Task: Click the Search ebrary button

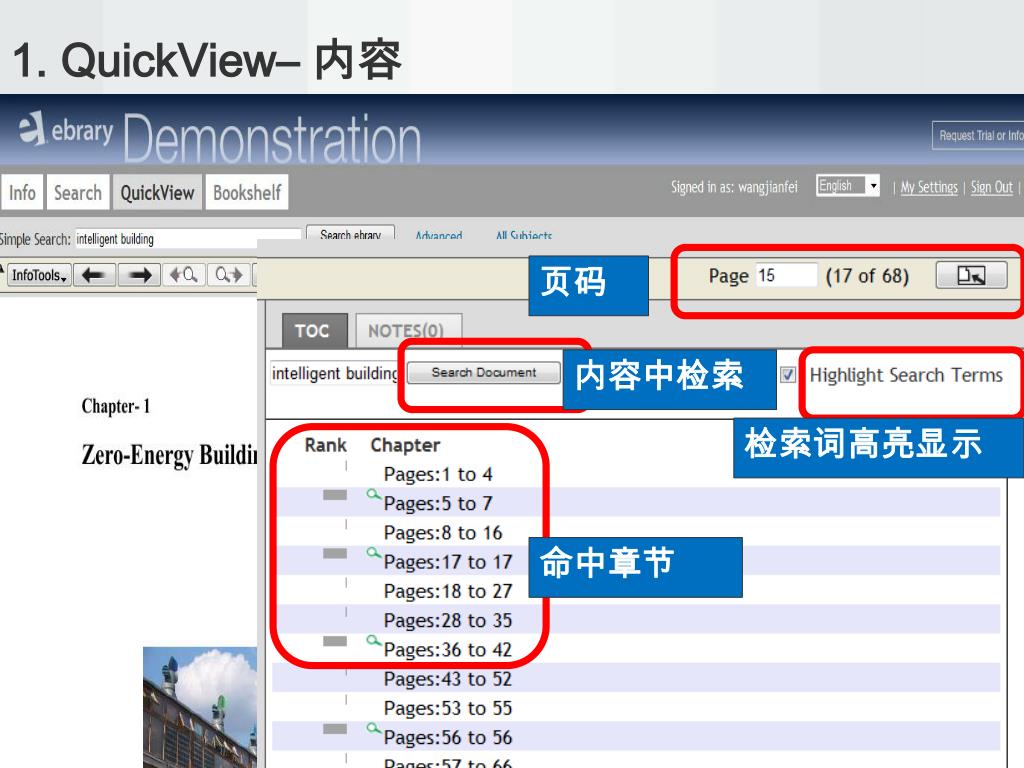Action: [351, 234]
